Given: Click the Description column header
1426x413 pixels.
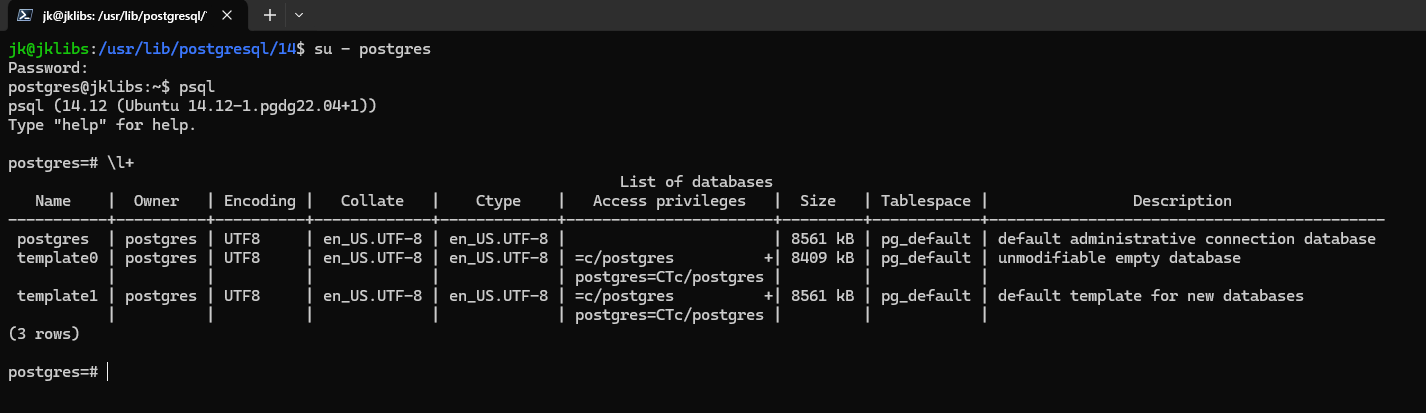Looking at the screenshot, I should point(1181,201).
